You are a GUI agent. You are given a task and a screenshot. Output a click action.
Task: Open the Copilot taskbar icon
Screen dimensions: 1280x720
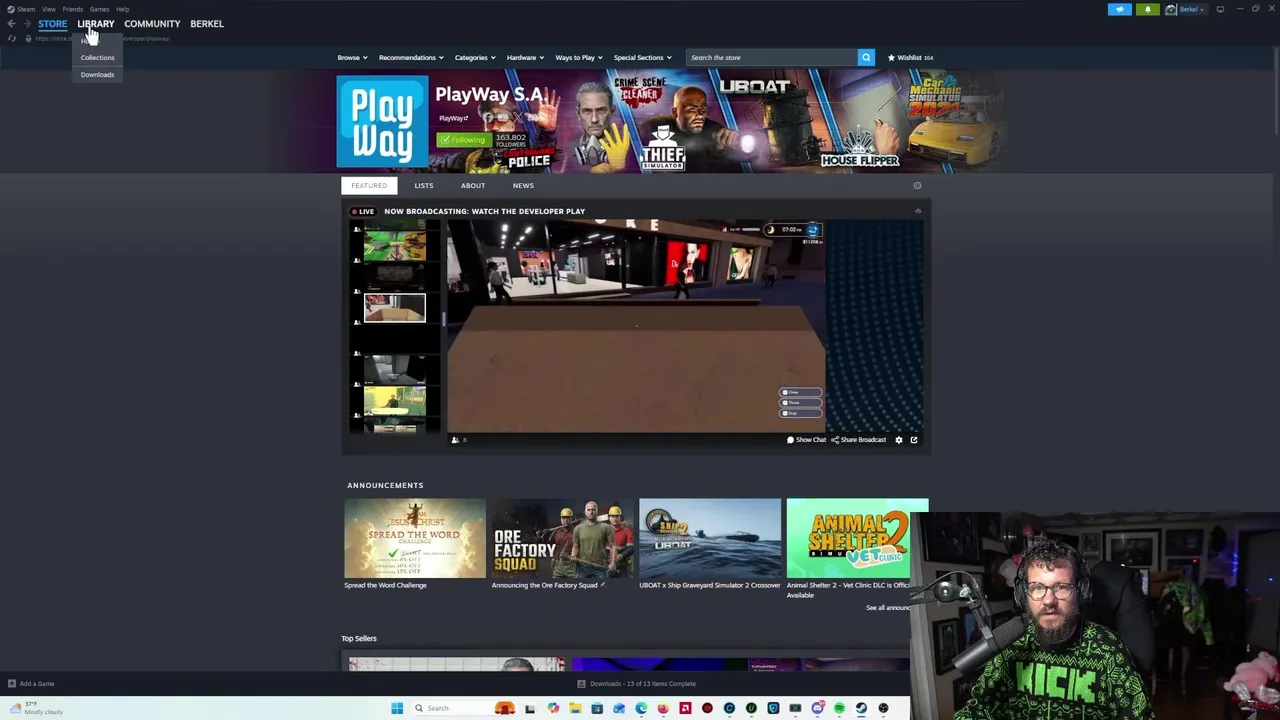point(553,708)
